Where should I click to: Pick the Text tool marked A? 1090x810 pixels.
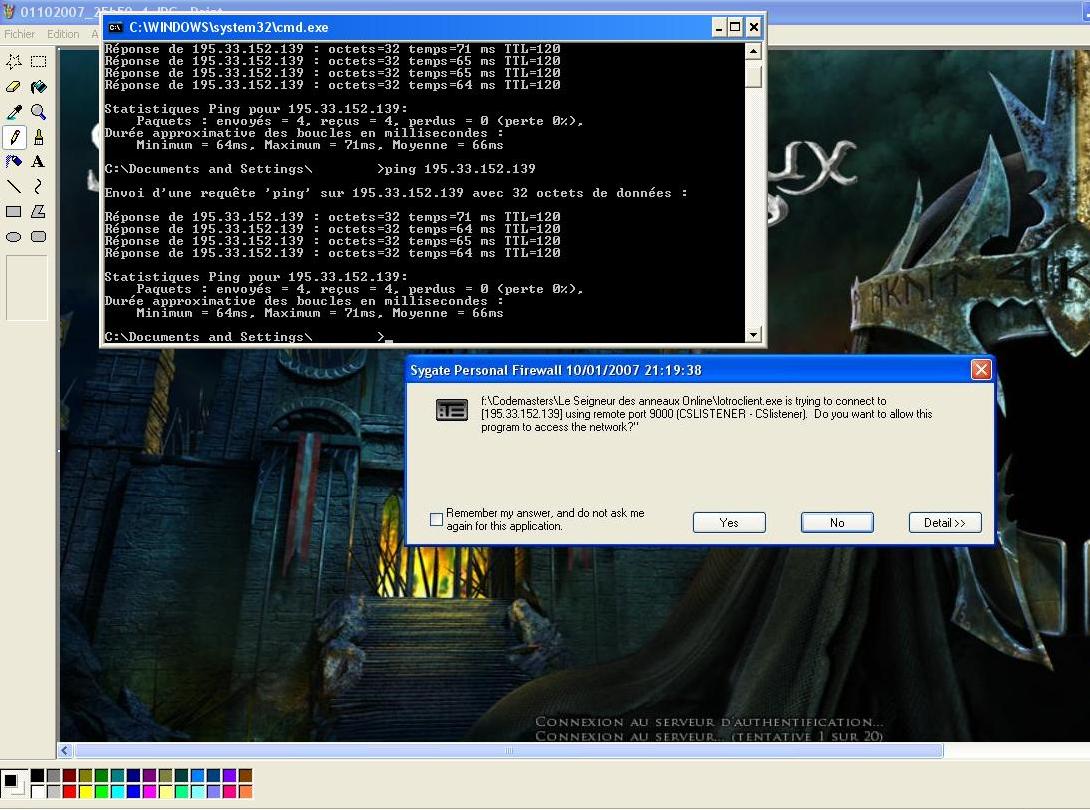click(39, 162)
